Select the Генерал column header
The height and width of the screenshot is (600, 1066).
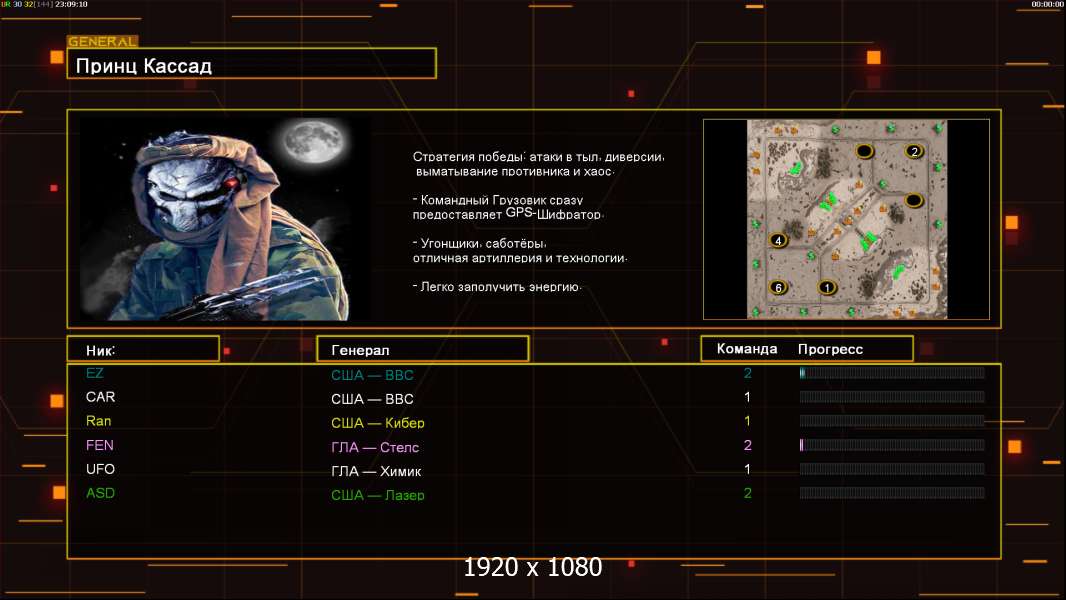click(423, 349)
